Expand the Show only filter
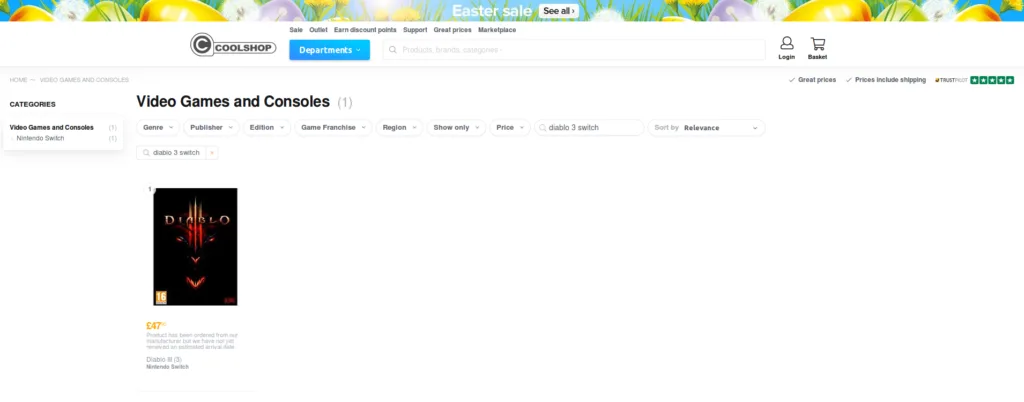 click(456, 128)
